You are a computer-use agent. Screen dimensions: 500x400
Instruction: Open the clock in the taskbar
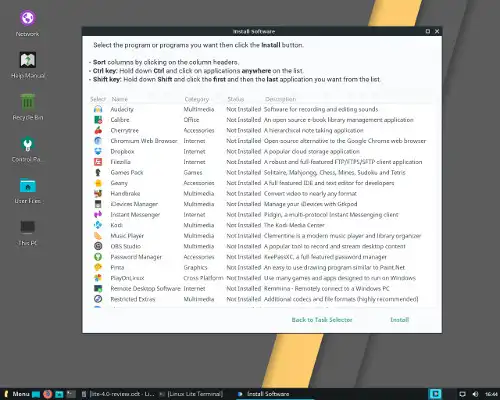tap(491, 394)
